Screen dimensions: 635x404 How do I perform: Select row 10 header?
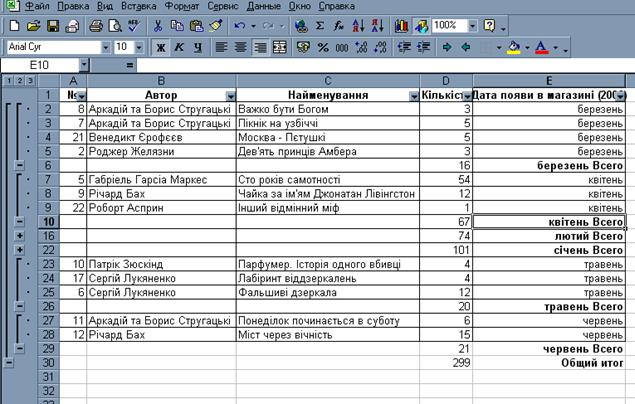click(x=49, y=222)
